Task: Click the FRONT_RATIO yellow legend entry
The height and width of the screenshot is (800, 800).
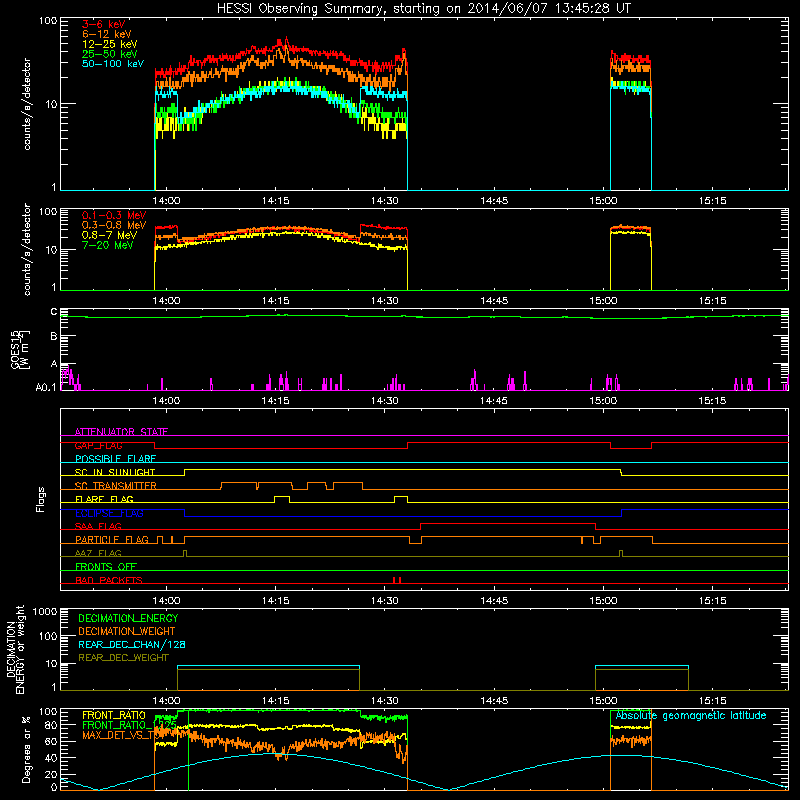Action: tap(114, 715)
